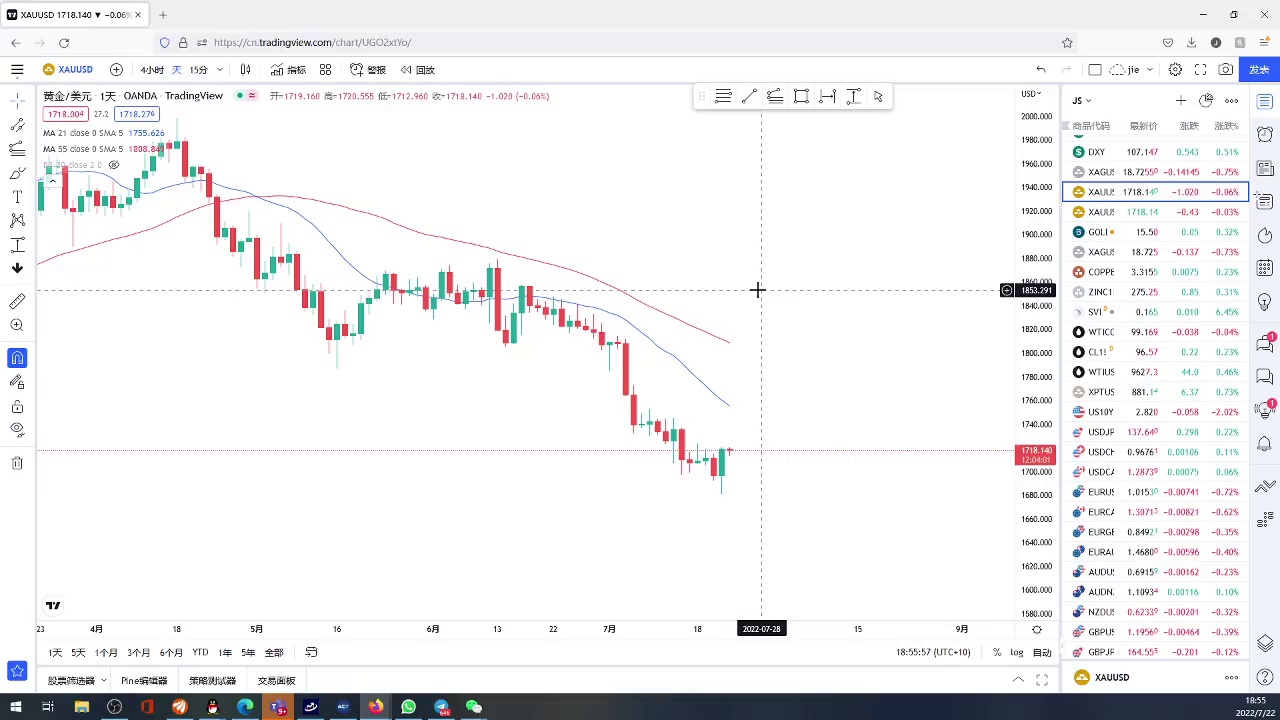This screenshot has height=720, width=1280.
Task: Pick rectangle tool in floating toolbar
Action: click(801, 96)
